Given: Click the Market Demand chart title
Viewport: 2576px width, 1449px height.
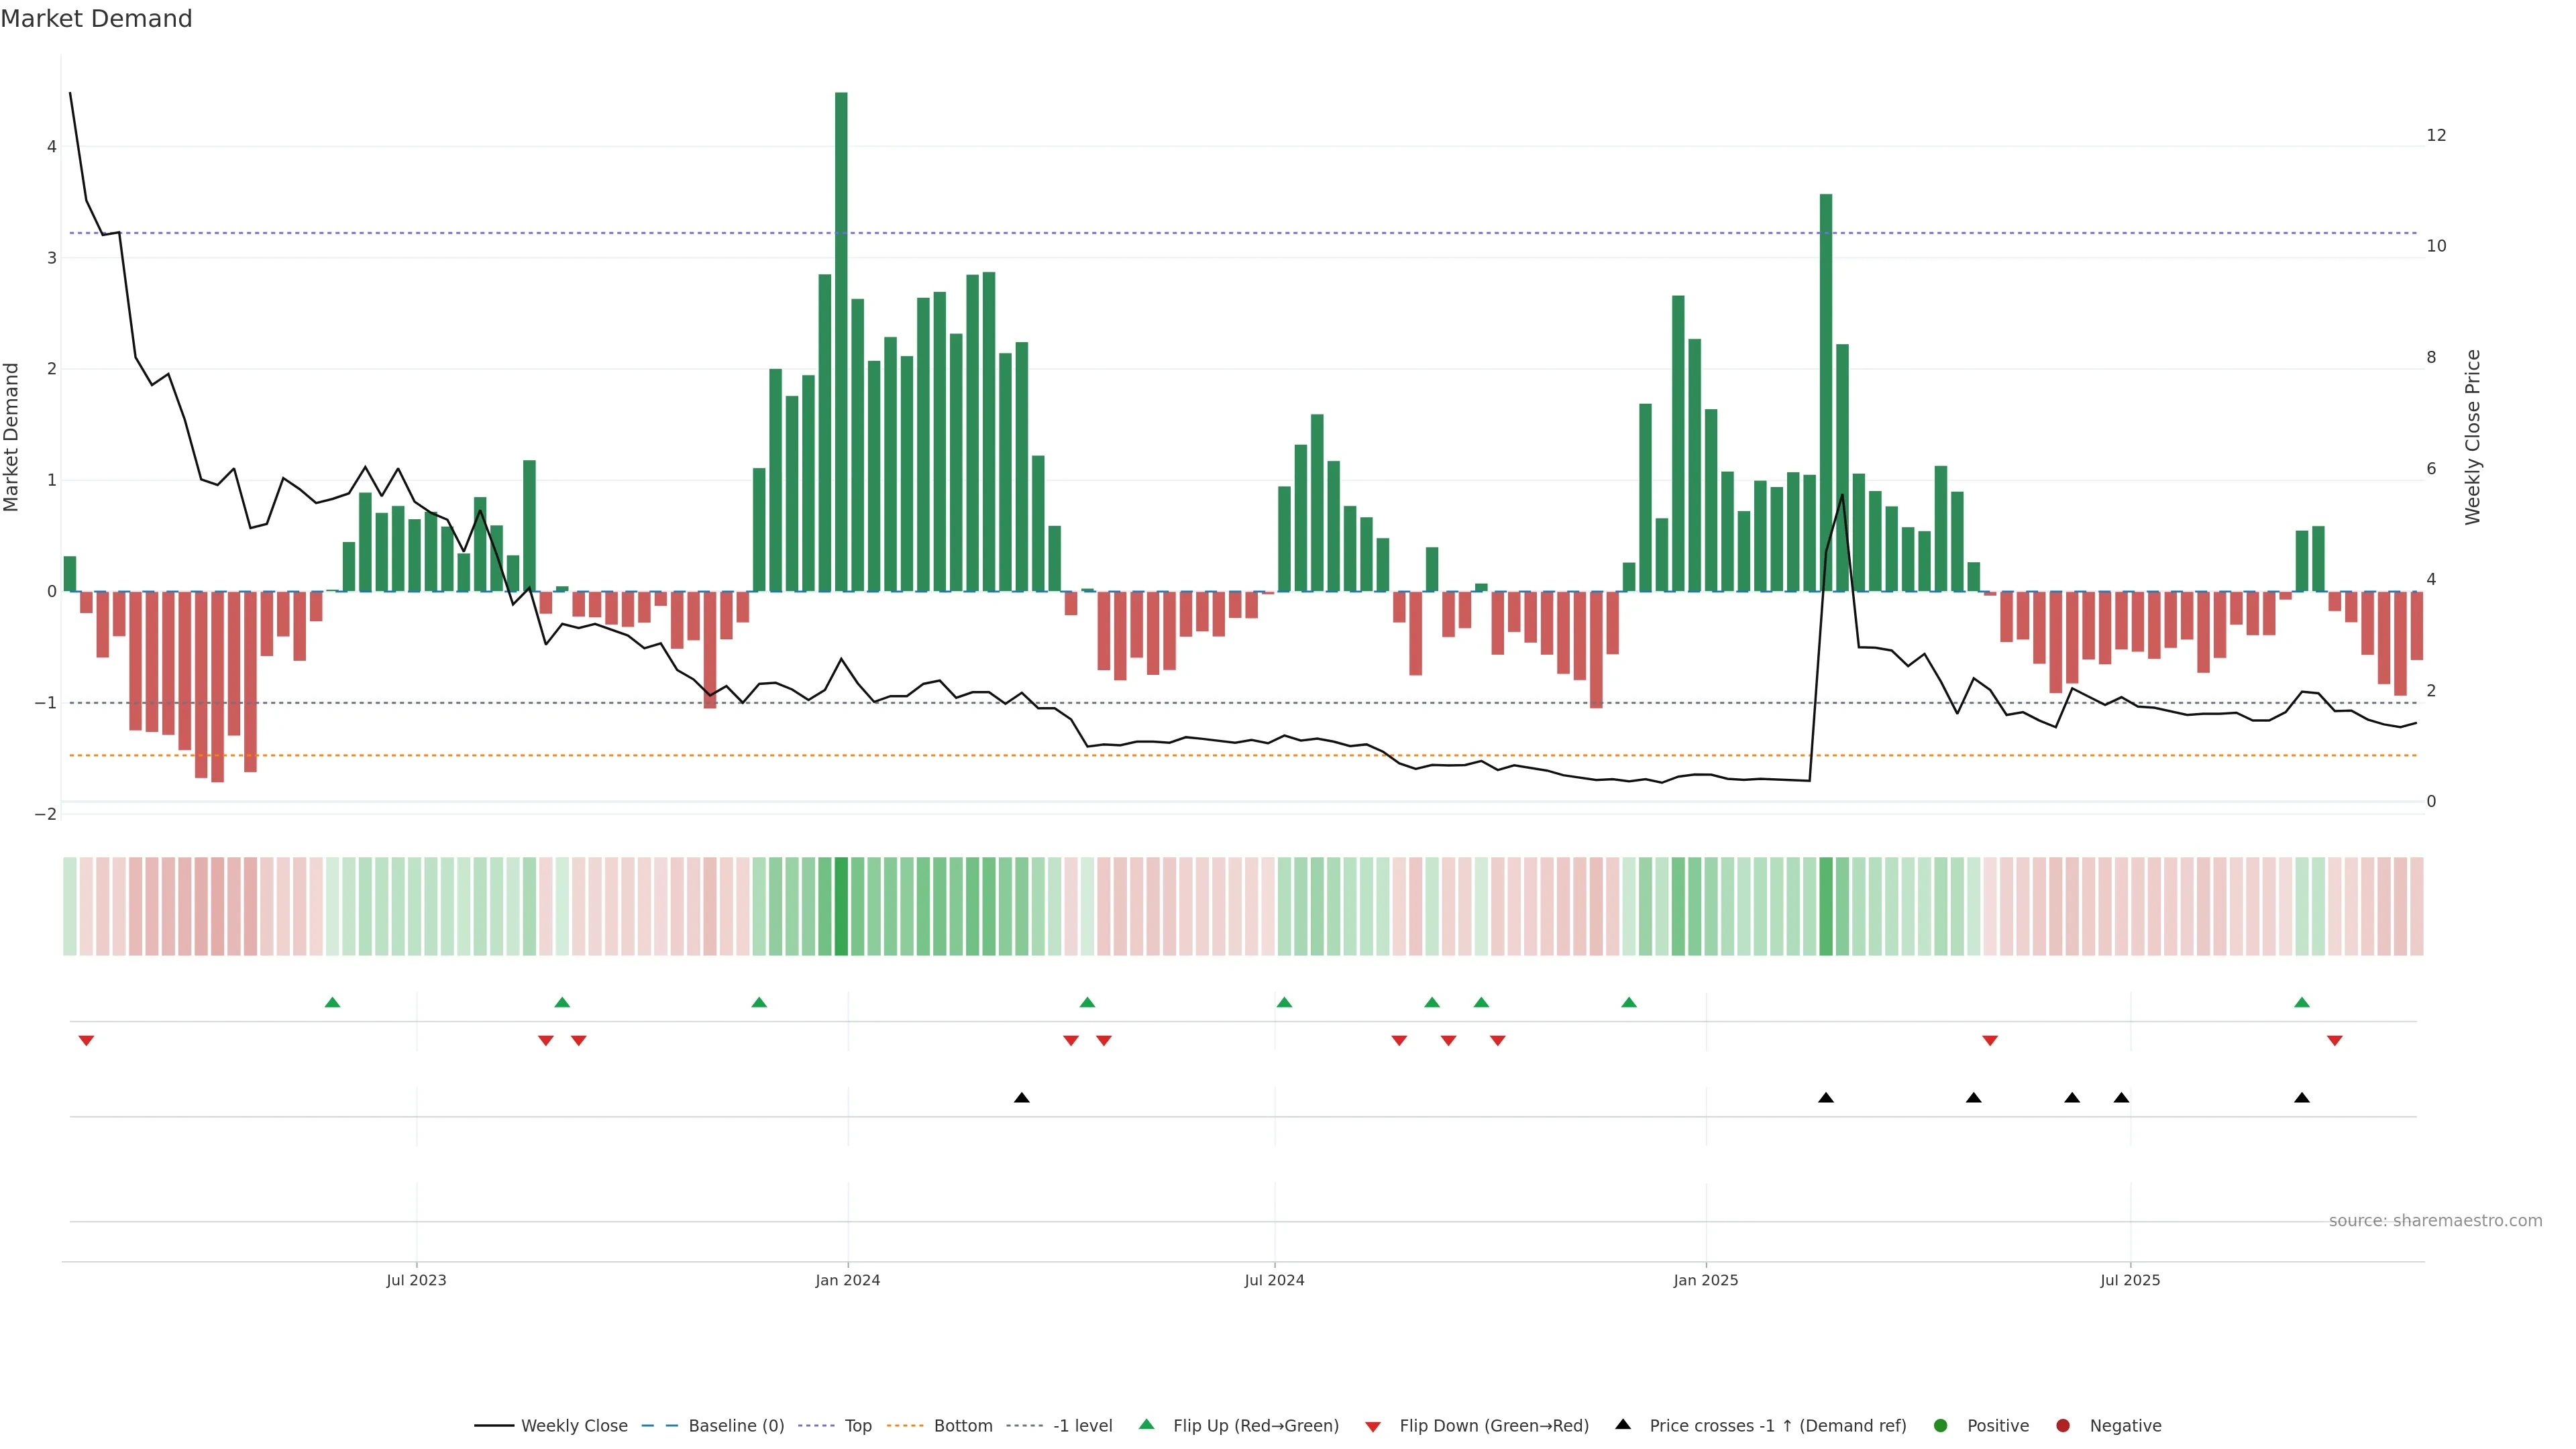Looking at the screenshot, I should [96, 19].
